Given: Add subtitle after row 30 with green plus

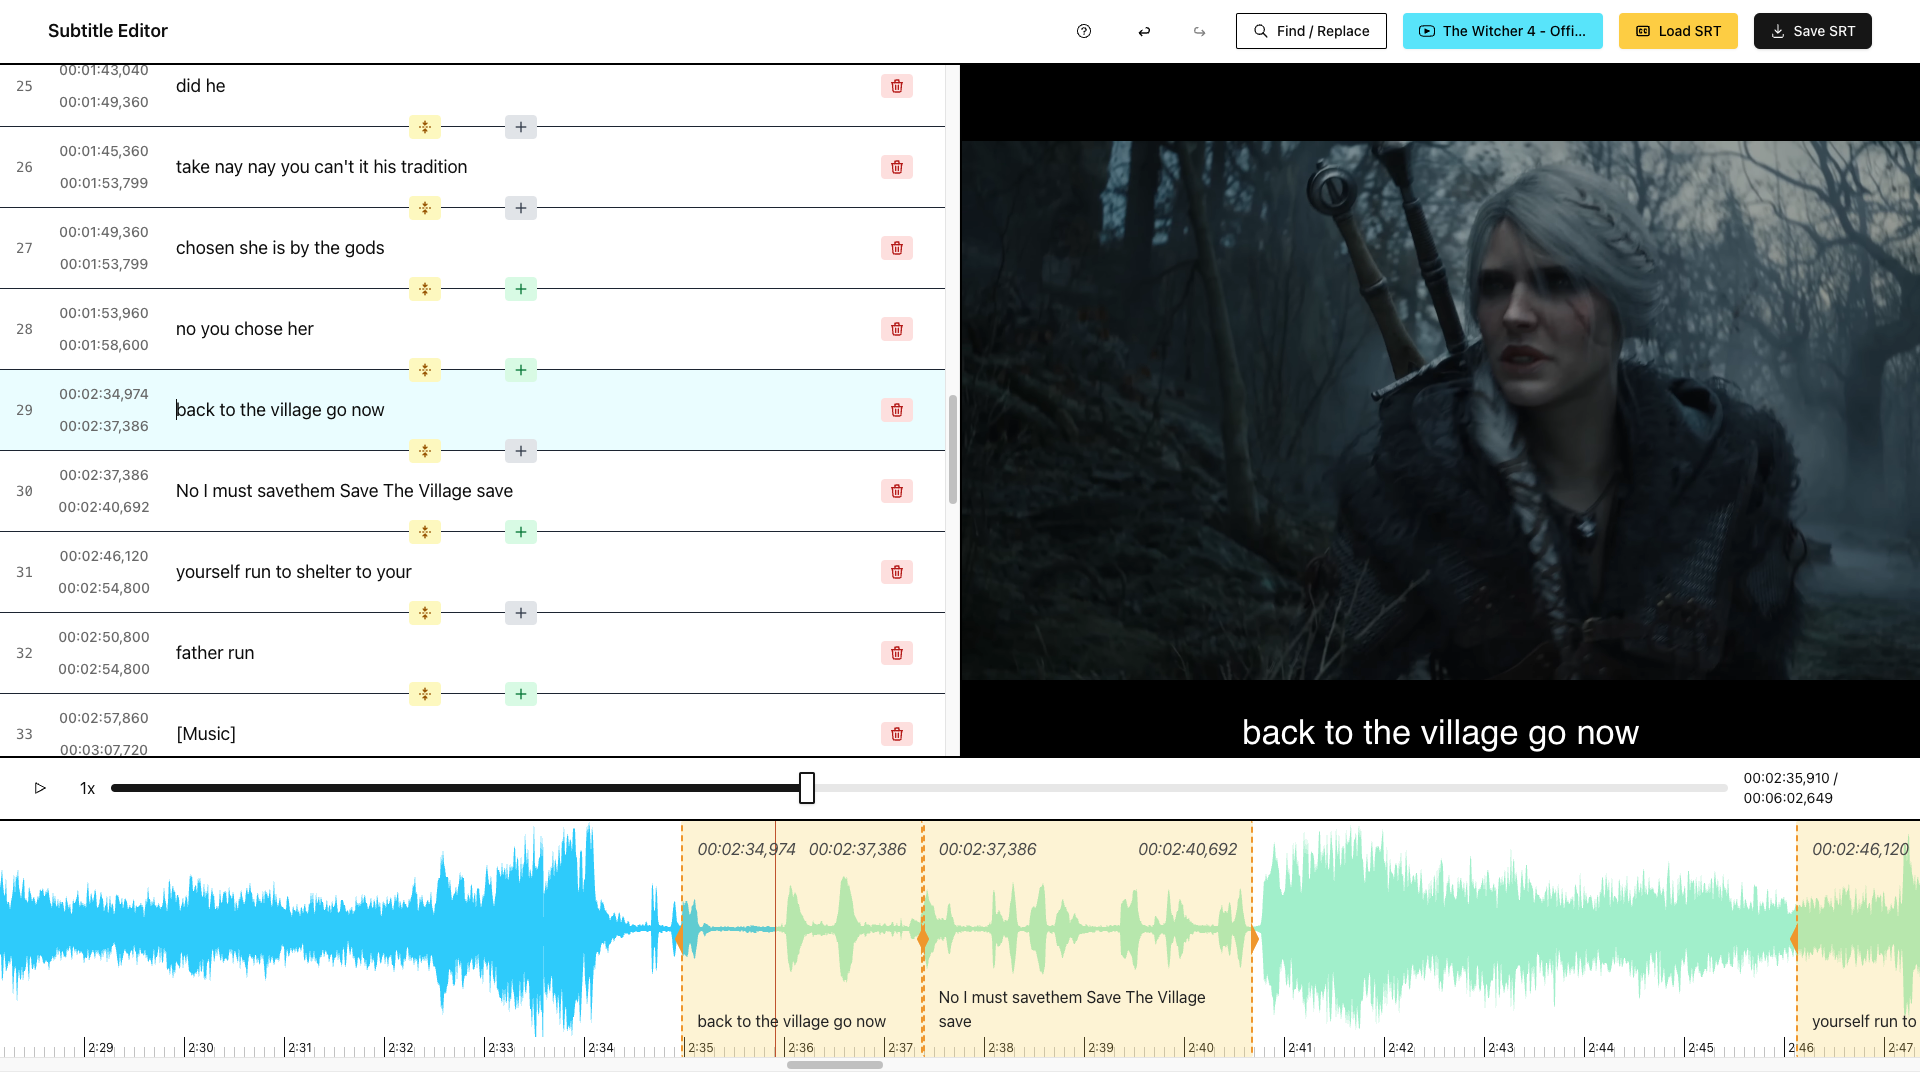Looking at the screenshot, I should click(521, 532).
